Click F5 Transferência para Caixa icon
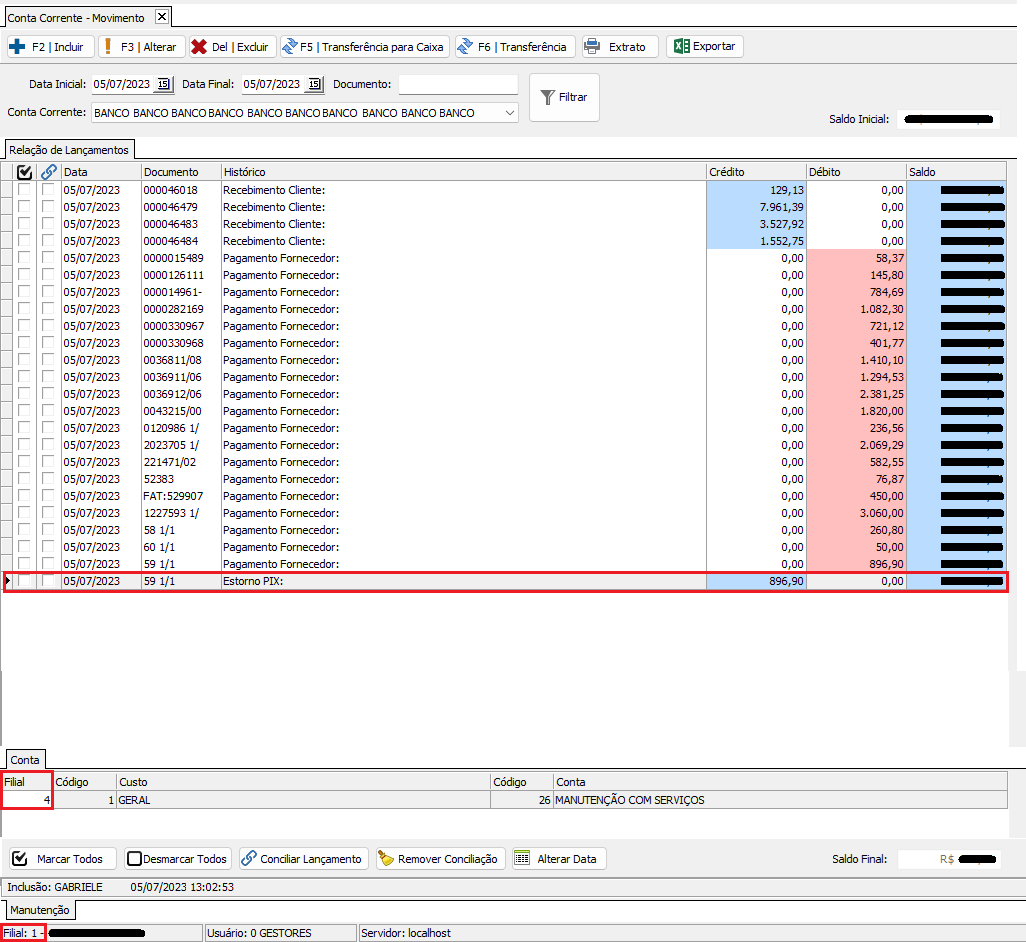 [288, 47]
